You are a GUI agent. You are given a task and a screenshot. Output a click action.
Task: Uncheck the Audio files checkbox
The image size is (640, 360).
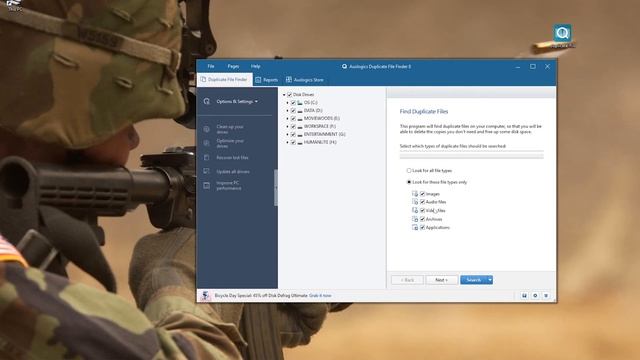pos(422,202)
